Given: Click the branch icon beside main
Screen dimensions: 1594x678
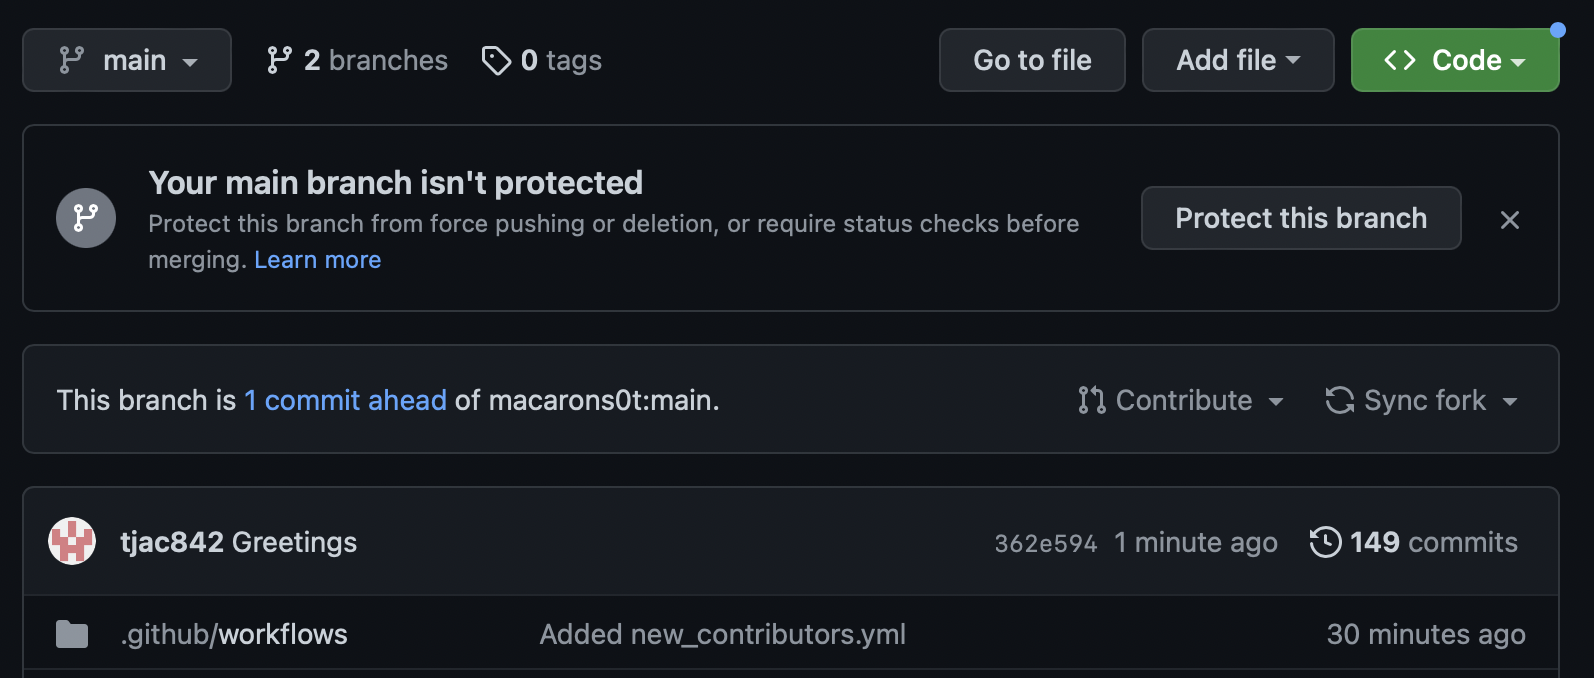Looking at the screenshot, I should 70,60.
